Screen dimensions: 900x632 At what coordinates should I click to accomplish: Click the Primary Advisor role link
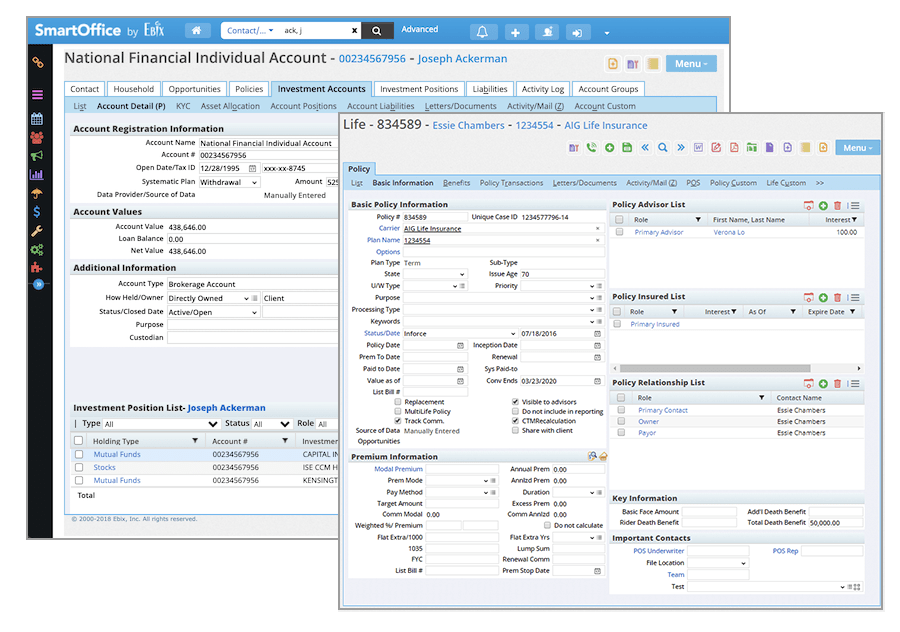click(x=658, y=232)
